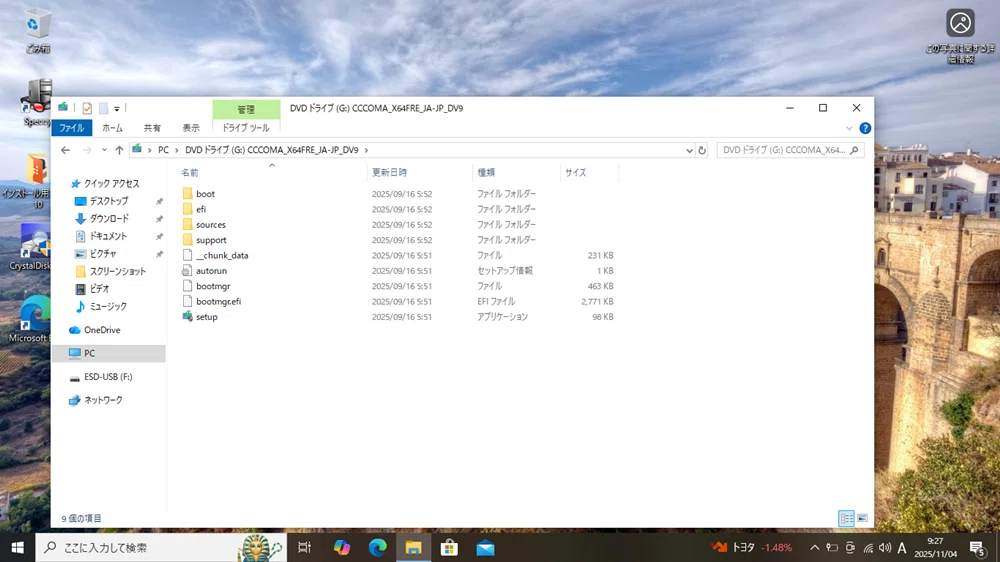
Task: Open Mail app from taskbar
Action: click(485, 547)
